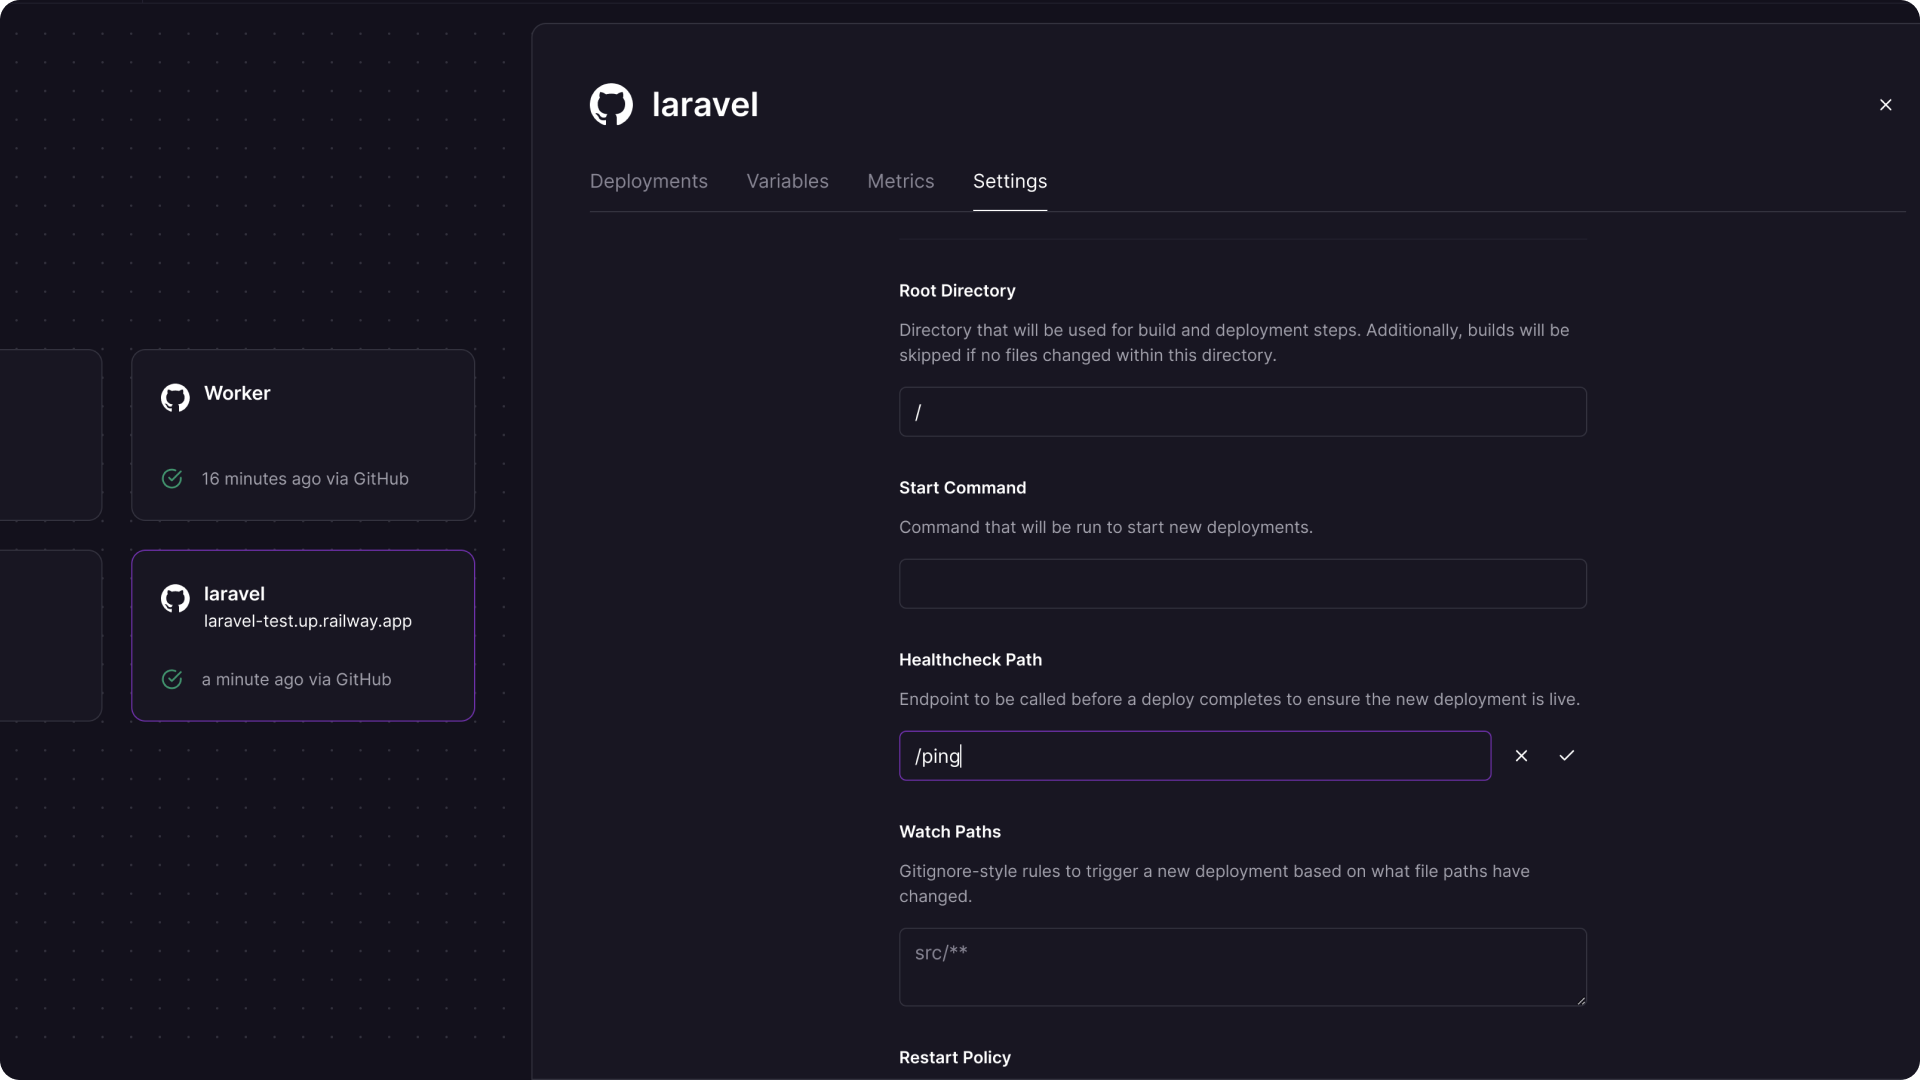Screen dimensions: 1920x1080
Task: Click the Start Command heading
Action: (x=962, y=488)
